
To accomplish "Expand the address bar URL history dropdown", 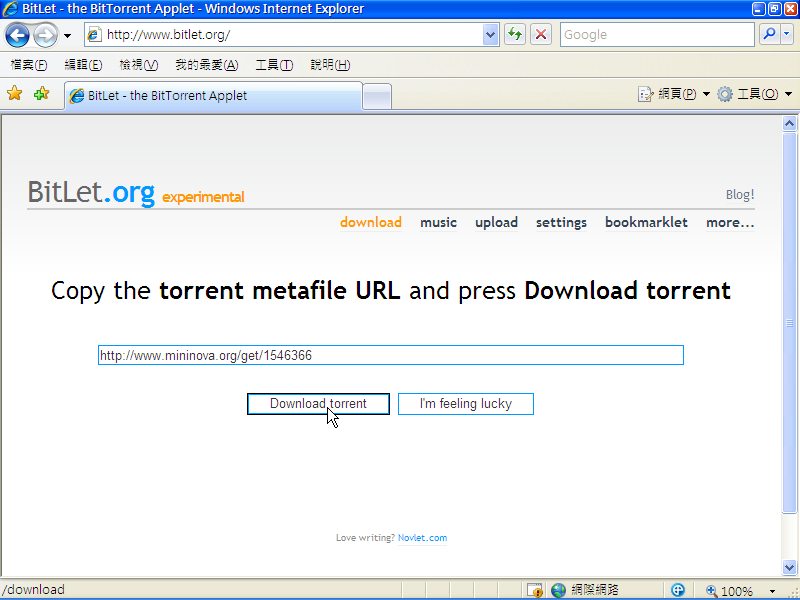I will coord(490,35).
